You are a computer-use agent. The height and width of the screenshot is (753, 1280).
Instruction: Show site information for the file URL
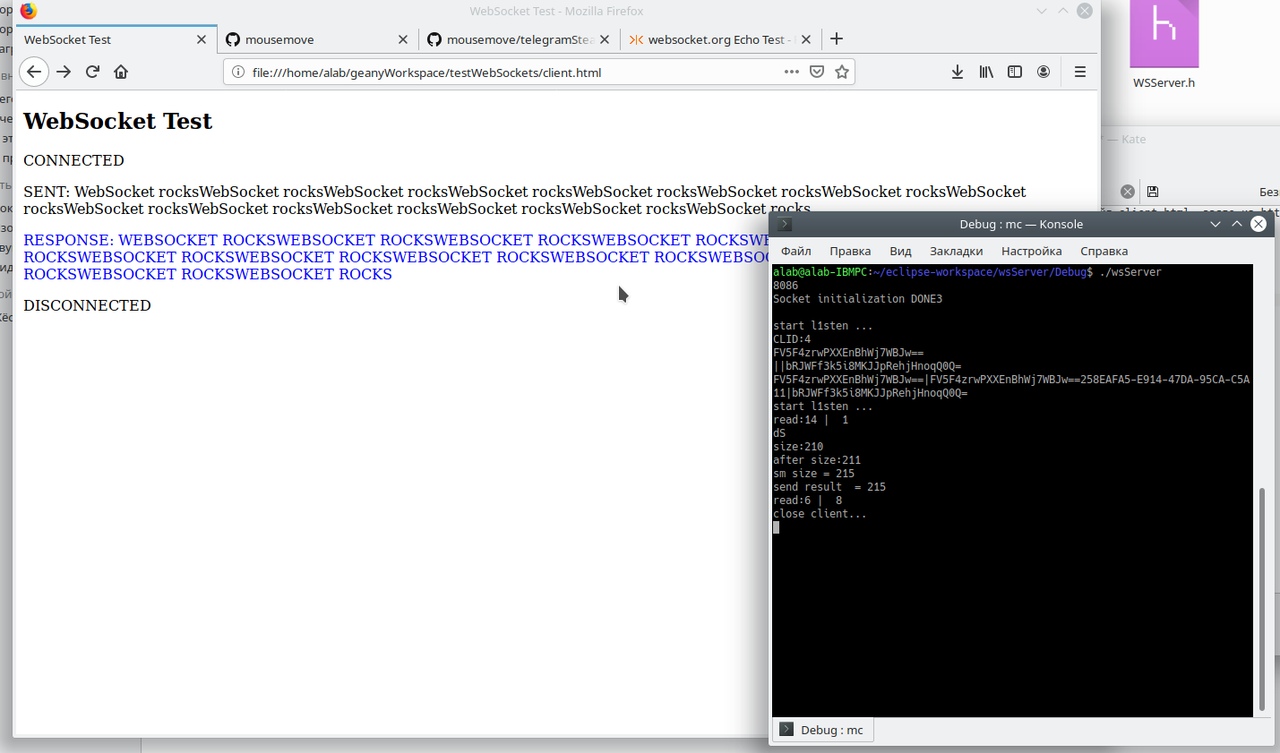pos(238,72)
